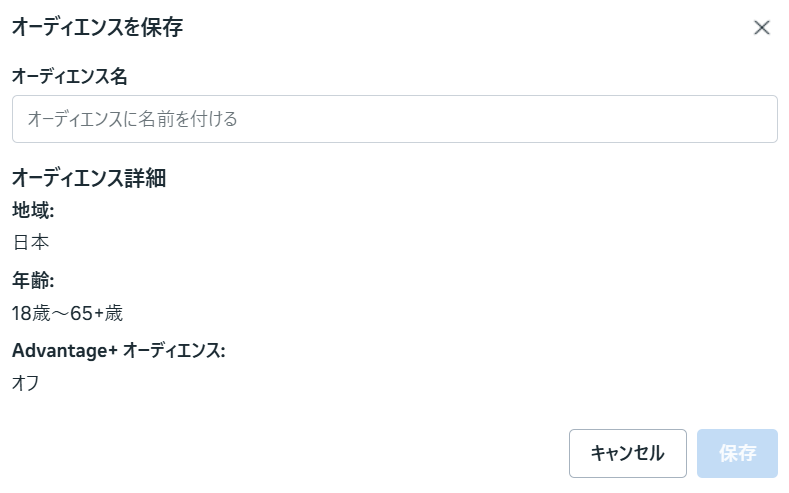Viewport: 789px width, 493px height.
Task: Click the 地域 label
Action: point(33,210)
